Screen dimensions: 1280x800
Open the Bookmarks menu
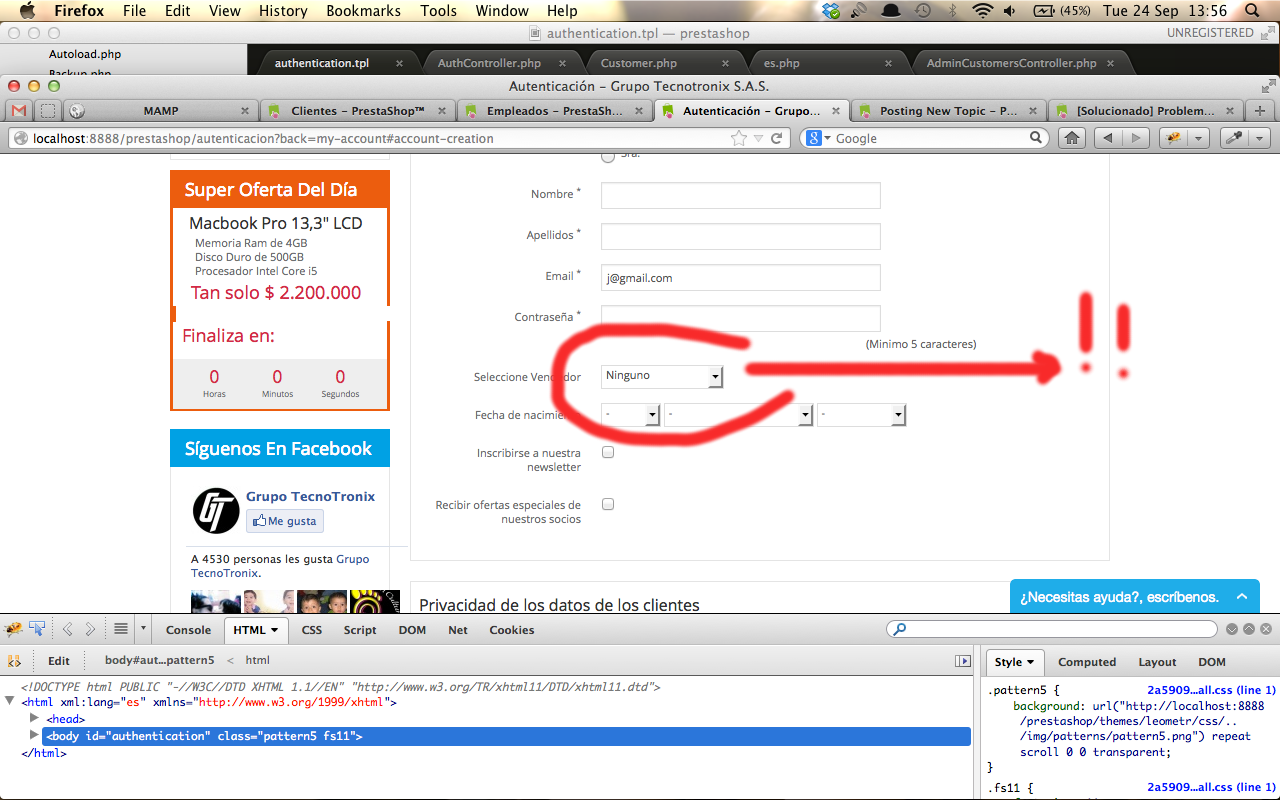(x=363, y=11)
